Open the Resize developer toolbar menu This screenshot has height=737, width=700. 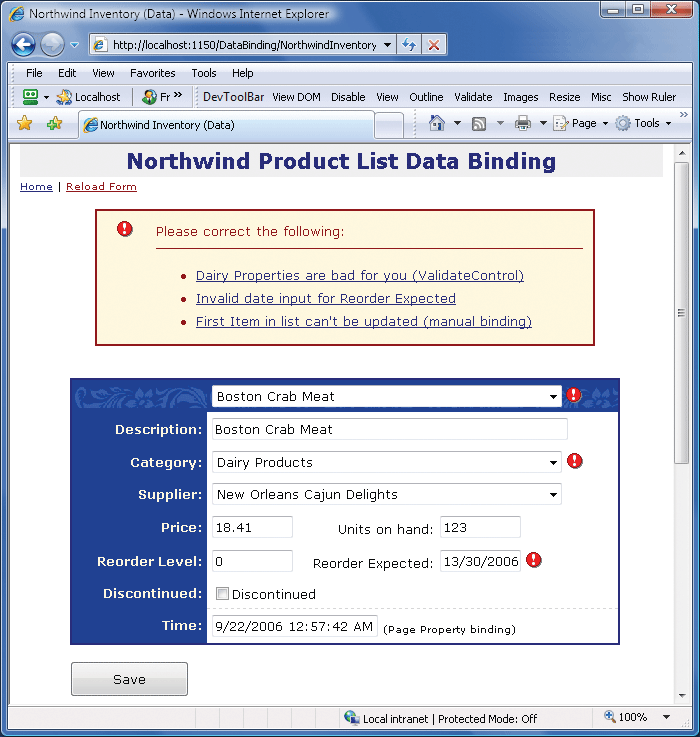coord(565,97)
